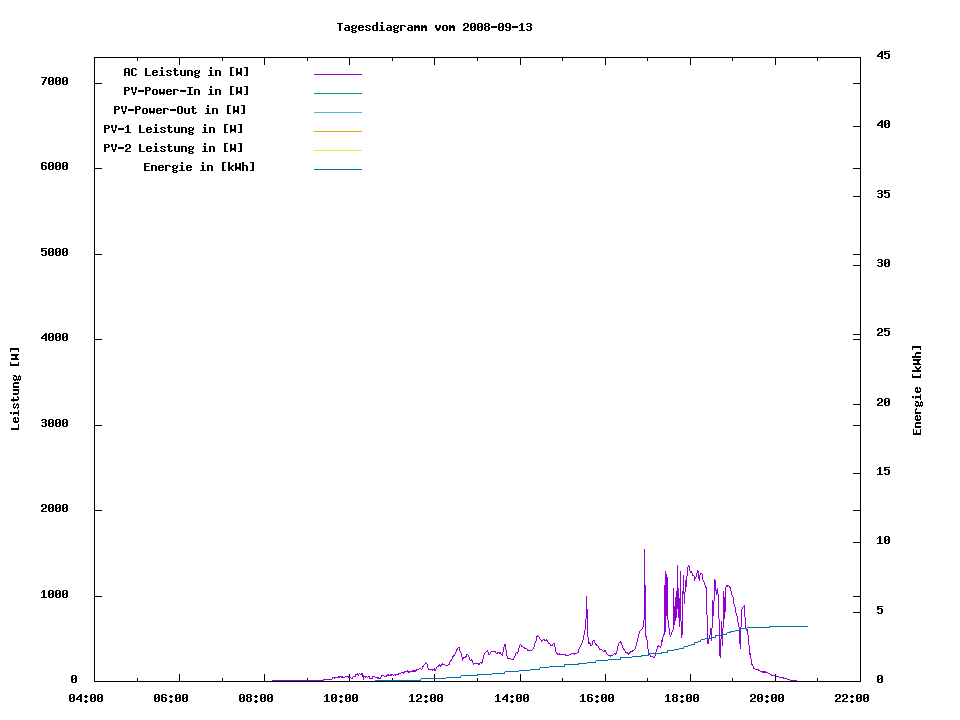Click the 04:00 label at axis start
960x720 pixels.
[86, 698]
